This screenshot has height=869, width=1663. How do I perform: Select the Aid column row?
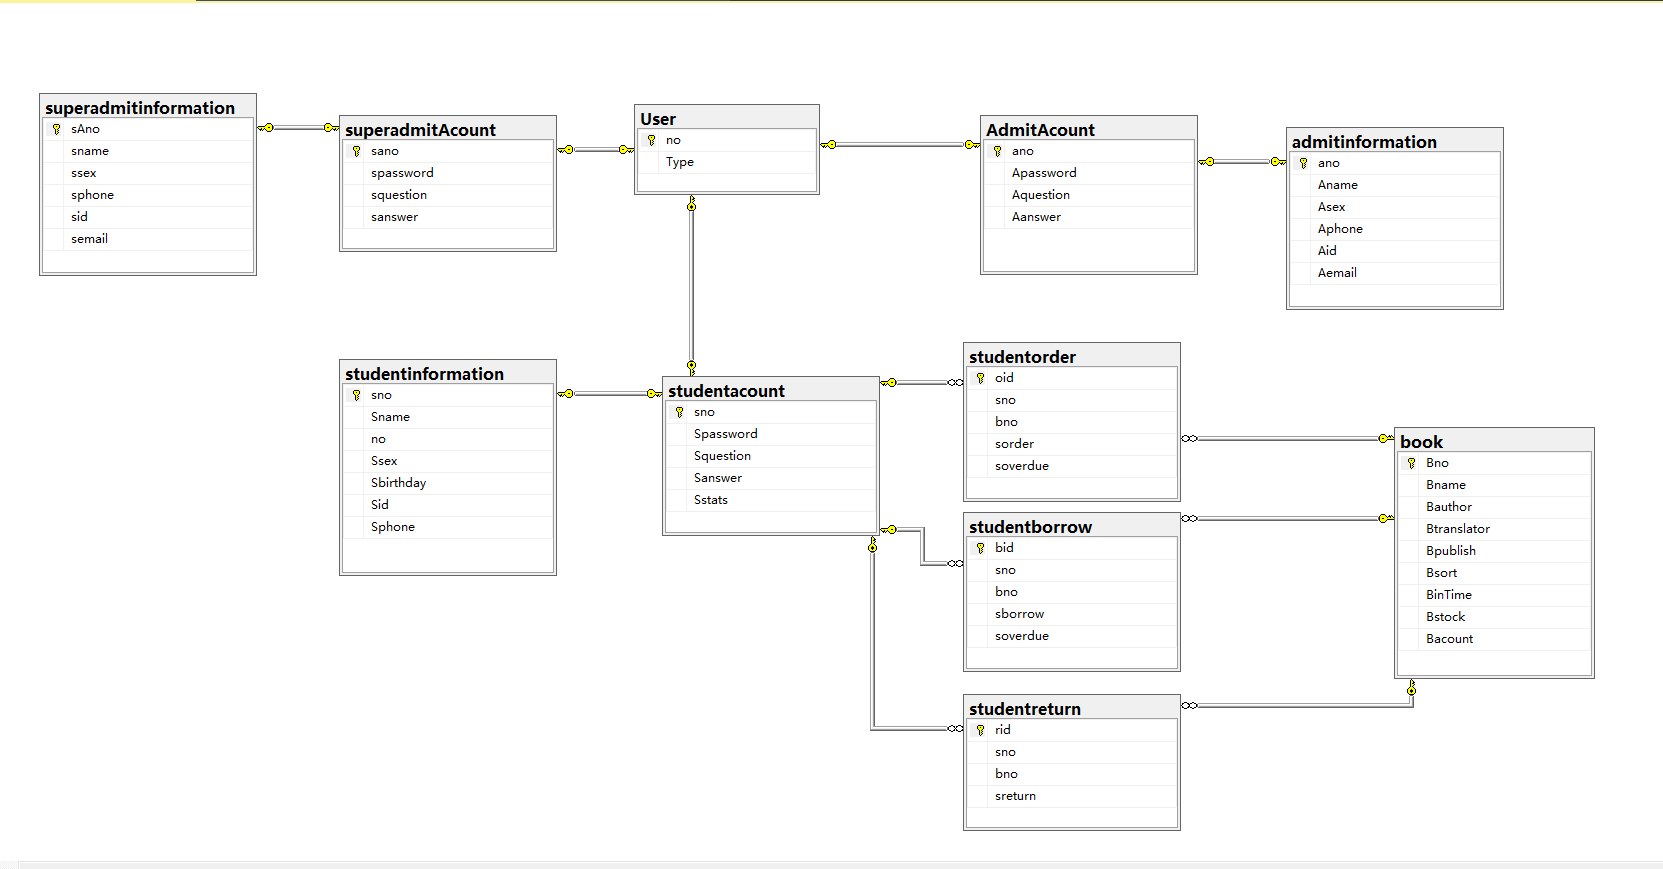[1395, 251]
